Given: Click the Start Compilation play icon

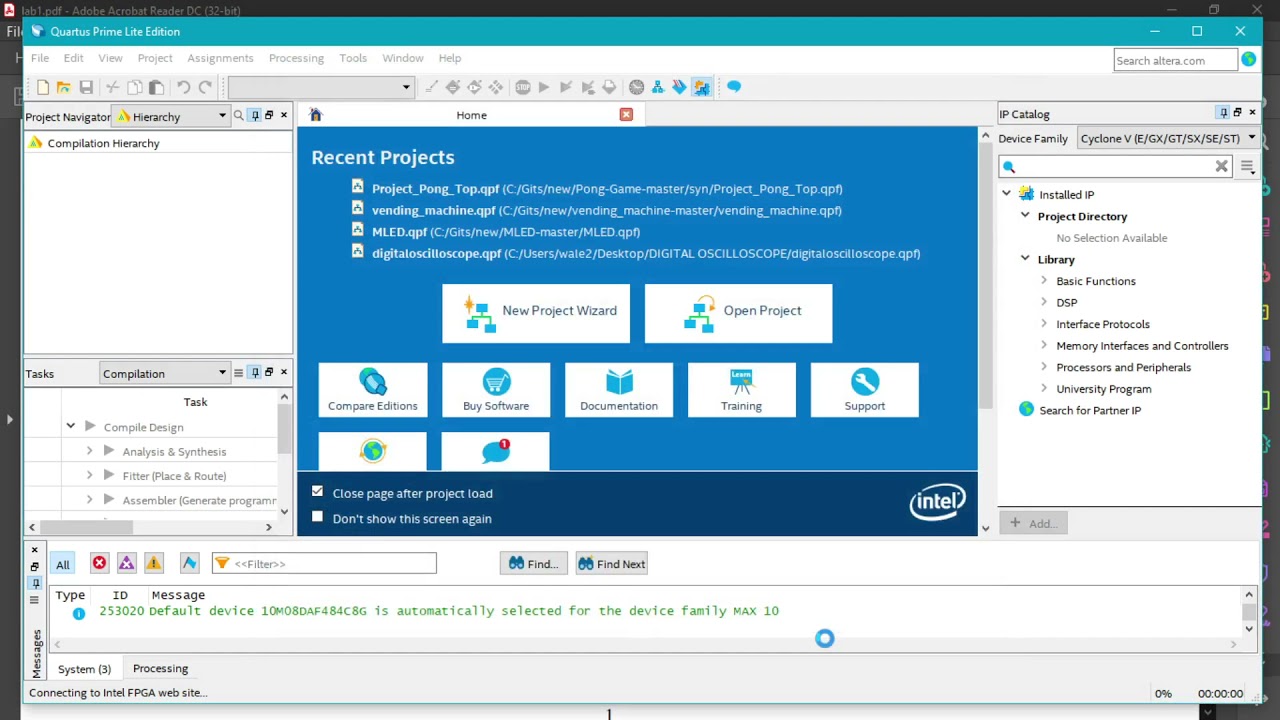Looking at the screenshot, I should pyautogui.click(x=544, y=88).
